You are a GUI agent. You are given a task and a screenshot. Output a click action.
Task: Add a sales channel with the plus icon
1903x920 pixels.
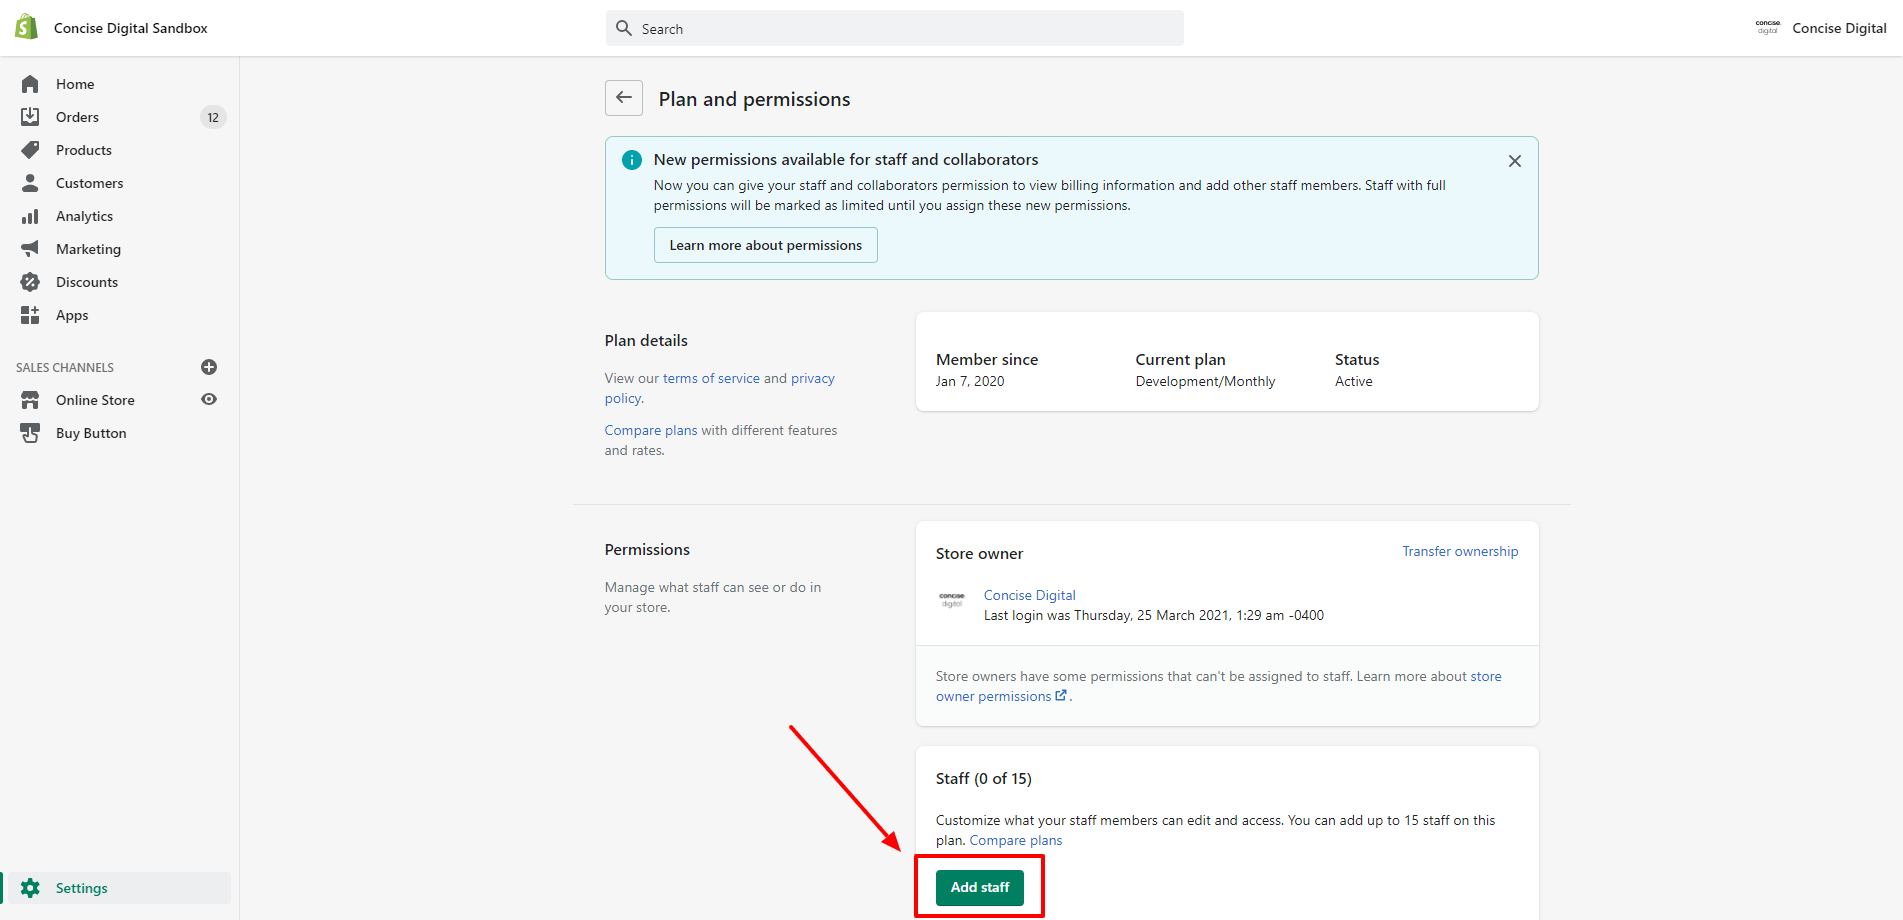[x=208, y=366]
